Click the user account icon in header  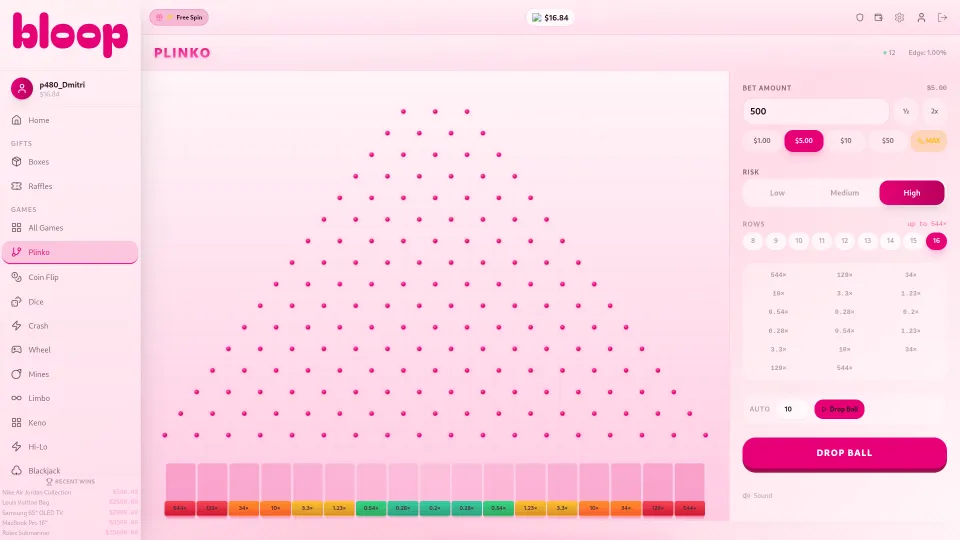921,18
